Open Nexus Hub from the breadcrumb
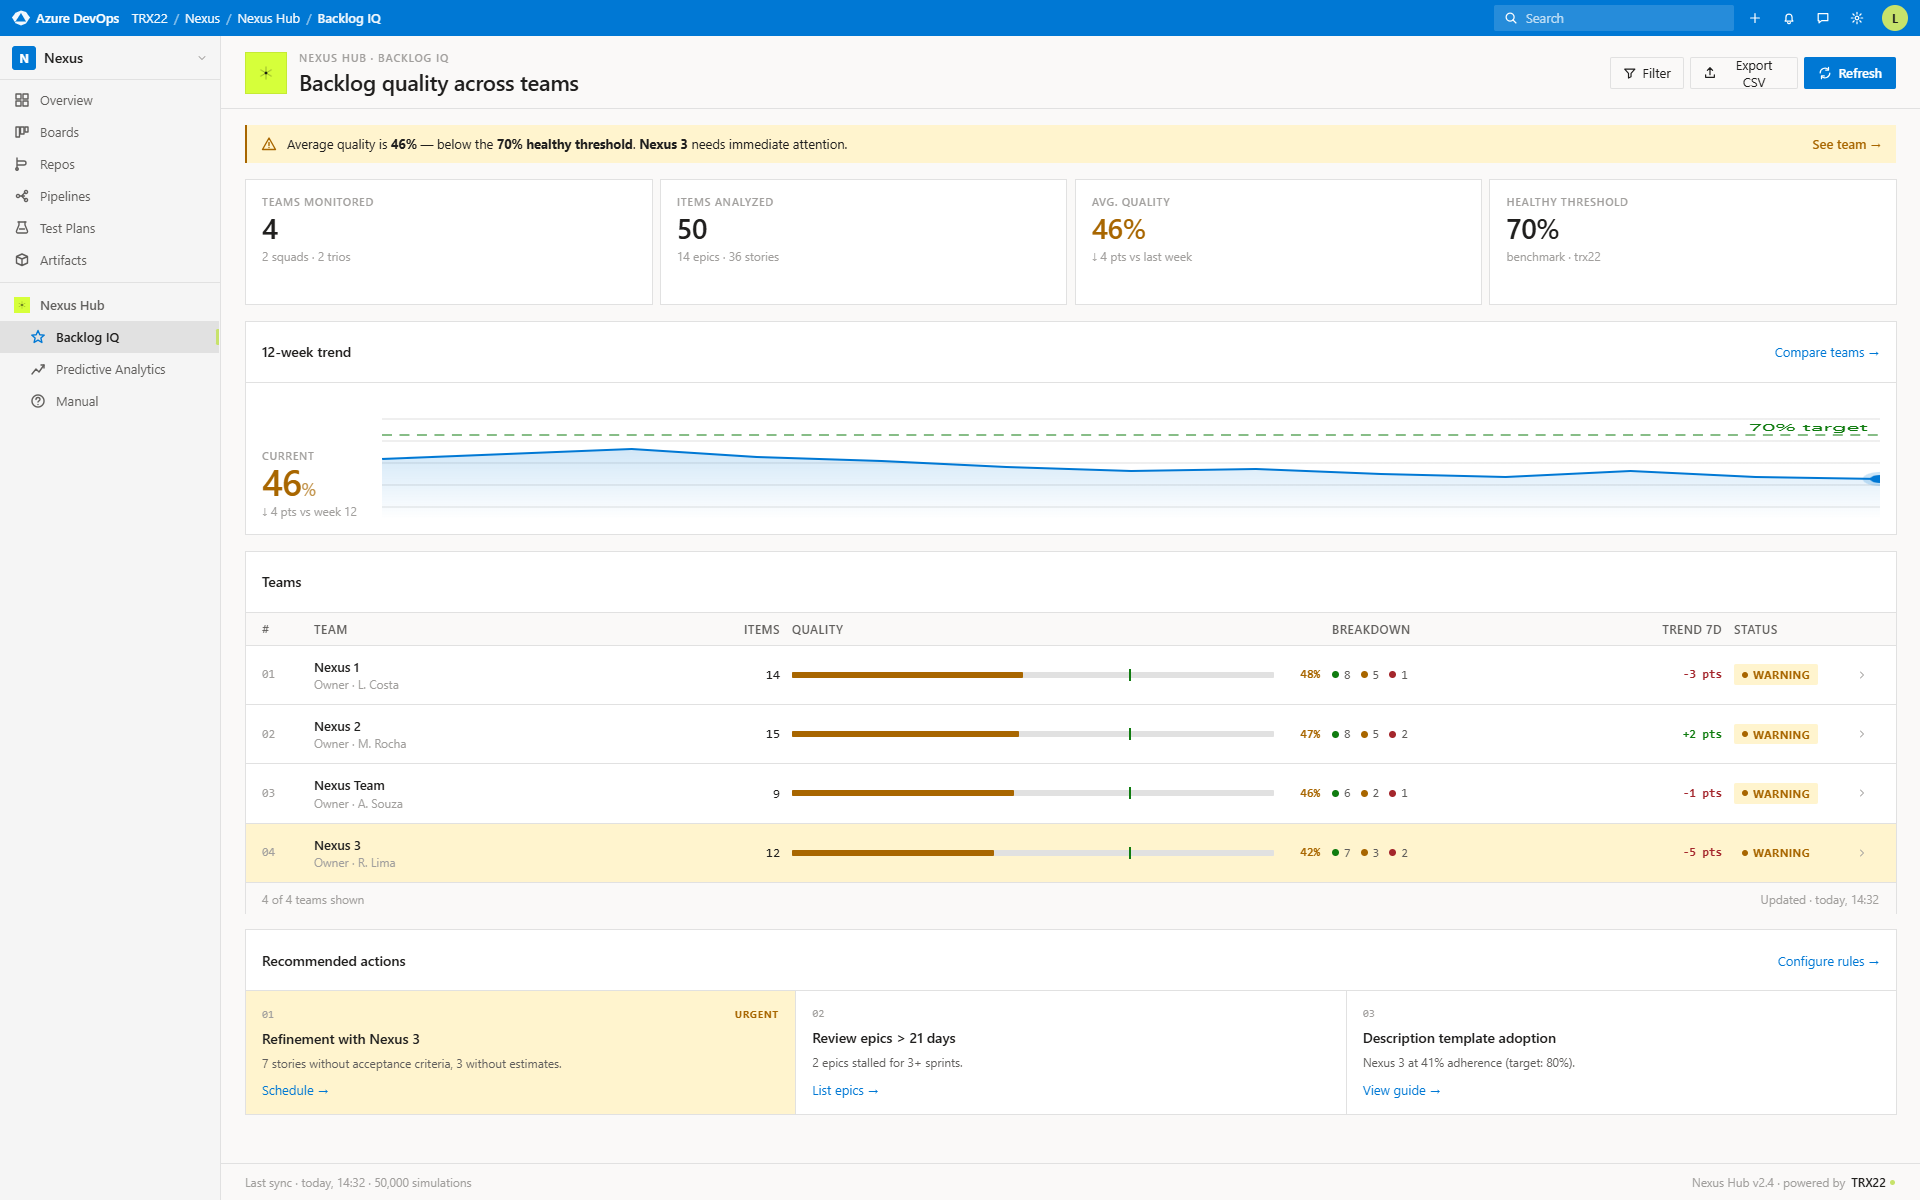 (268, 18)
